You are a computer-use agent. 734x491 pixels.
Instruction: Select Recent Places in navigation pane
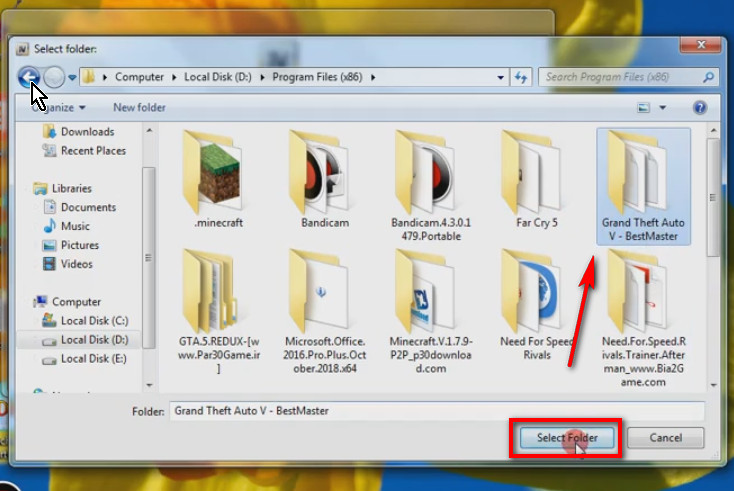click(x=84, y=151)
